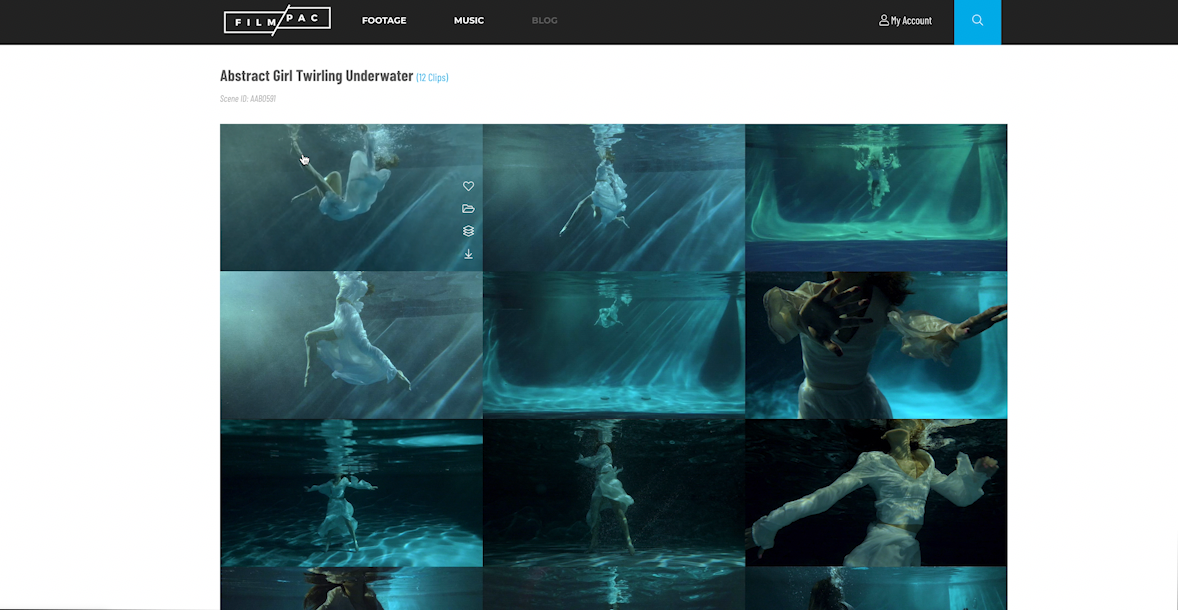Open the MUSIC section
This screenshot has width=1178, height=610.
(469, 20)
